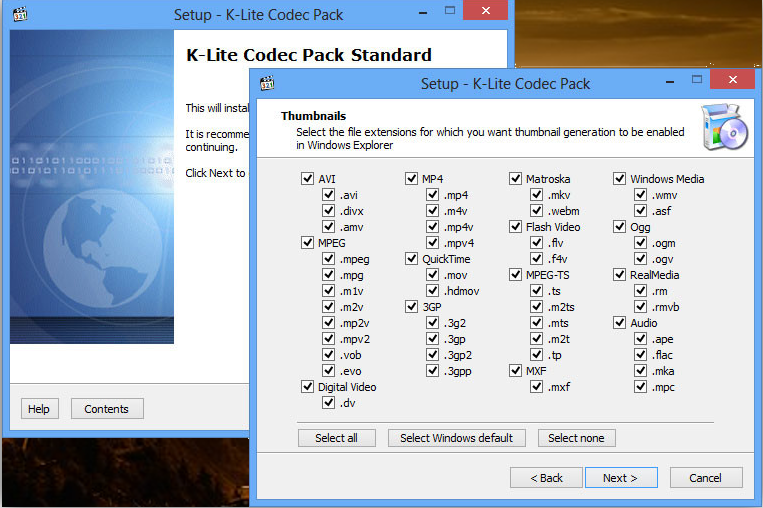Toggle the .3gpp extension checkbox

[433, 371]
